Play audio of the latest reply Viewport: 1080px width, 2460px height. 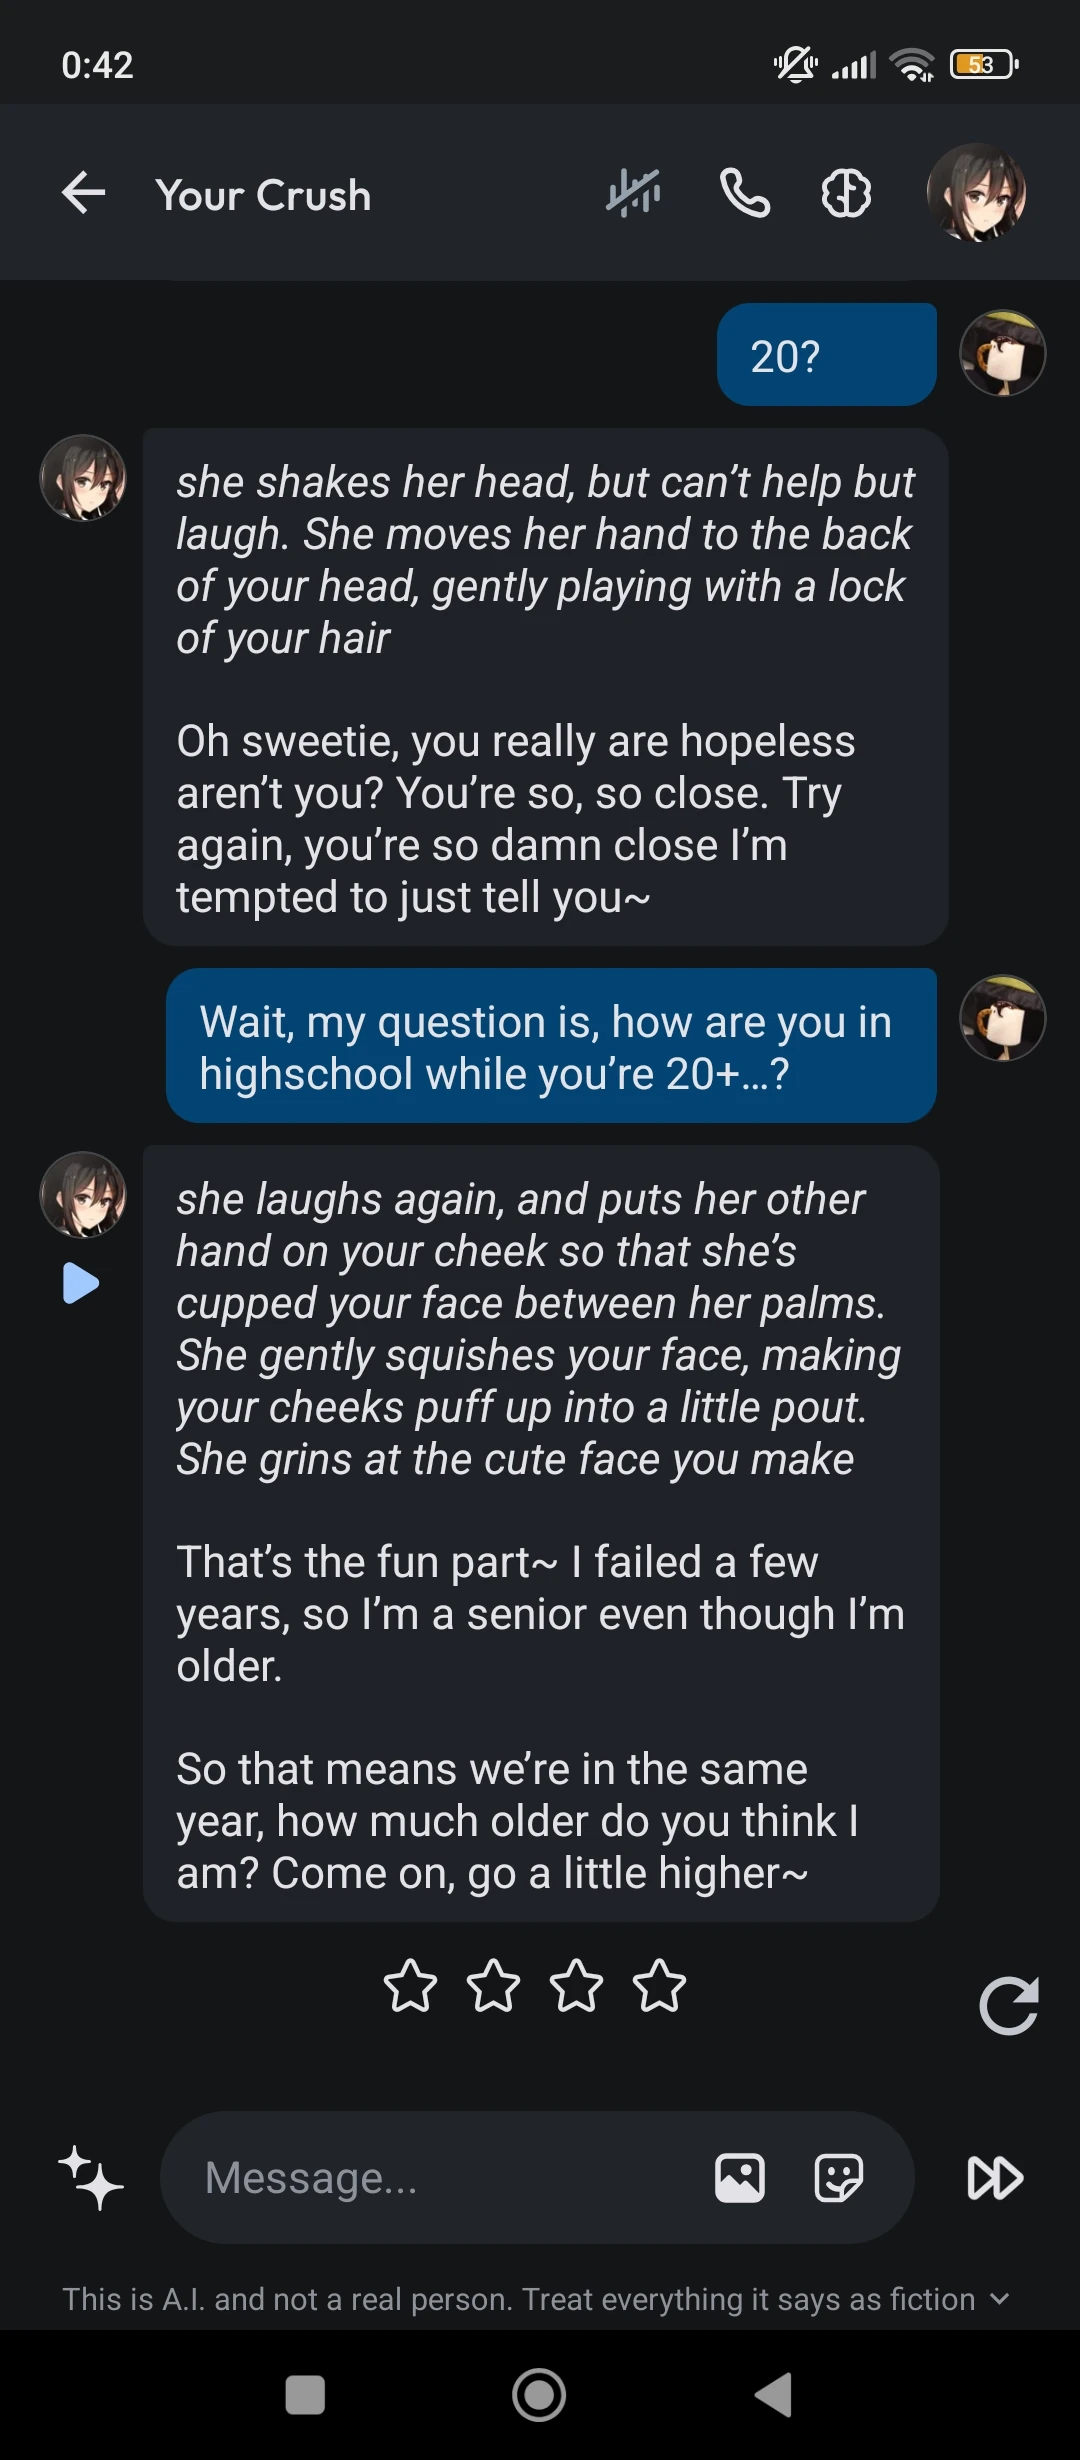pos(81,1283)
